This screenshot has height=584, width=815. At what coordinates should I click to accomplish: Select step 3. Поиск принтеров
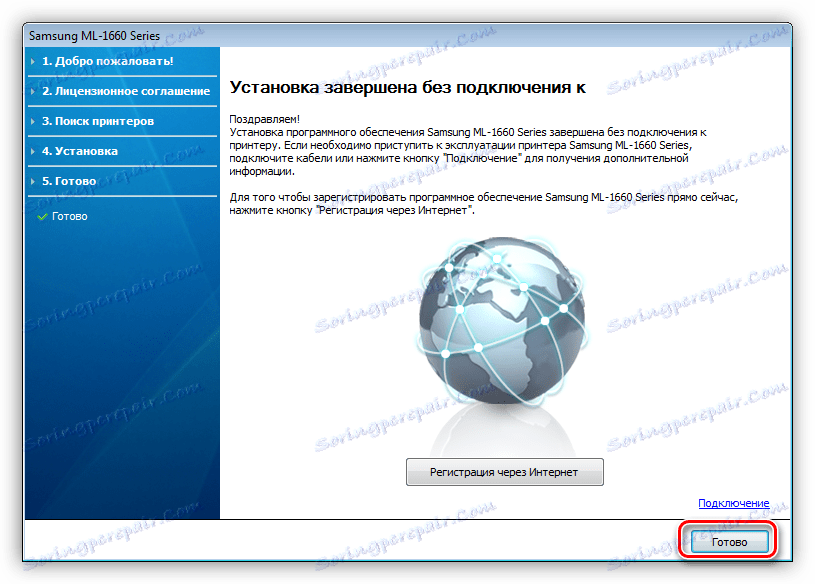click(x=98, y=121)
